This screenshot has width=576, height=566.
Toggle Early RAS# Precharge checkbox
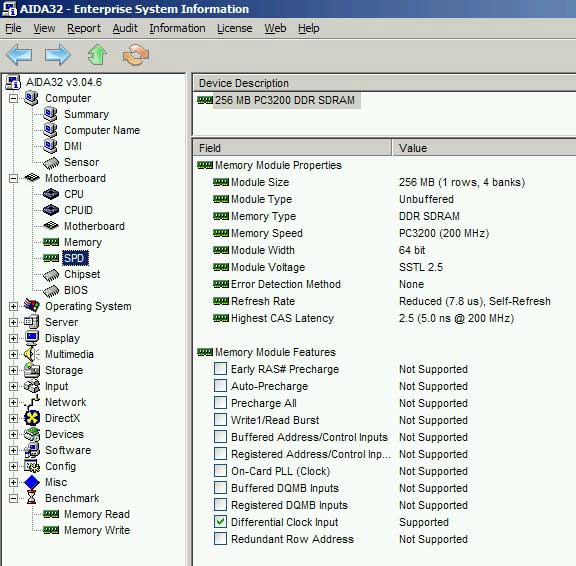click(220, 369)
